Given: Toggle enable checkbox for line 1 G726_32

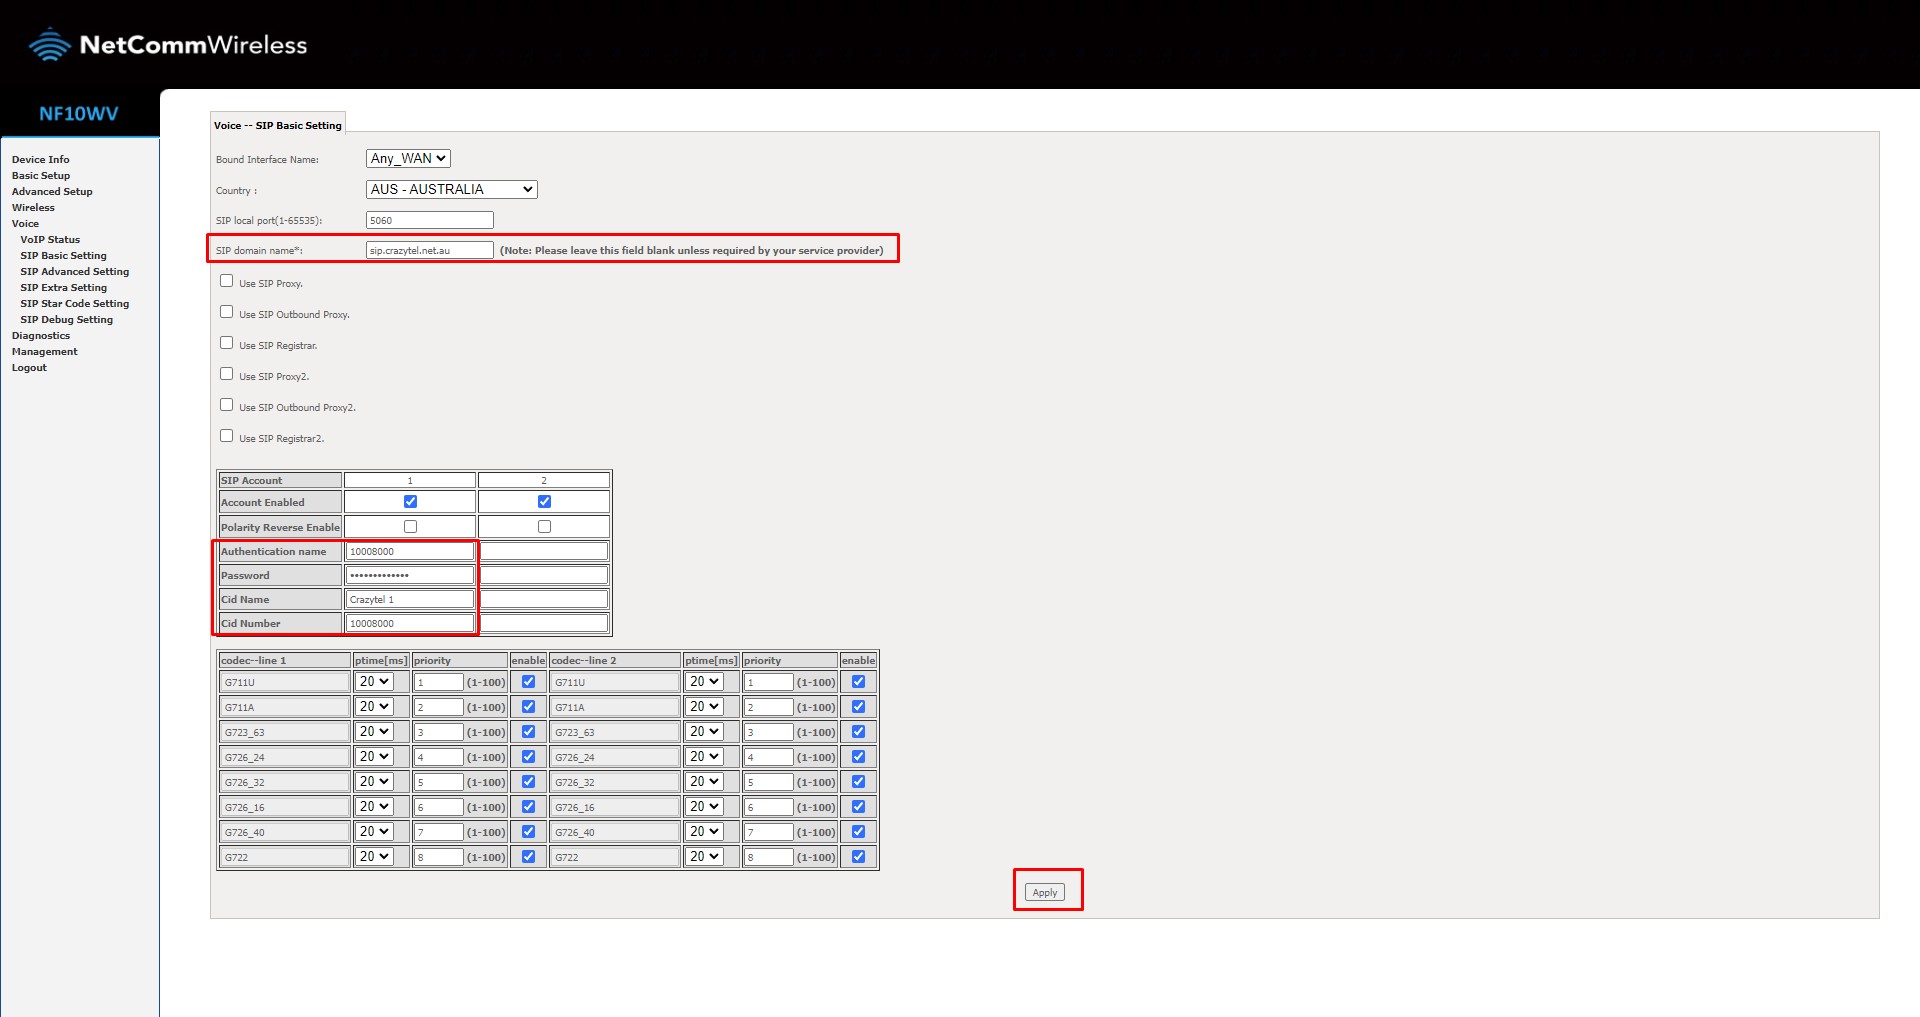Looking at the screenshot, I should coord(528,782).
